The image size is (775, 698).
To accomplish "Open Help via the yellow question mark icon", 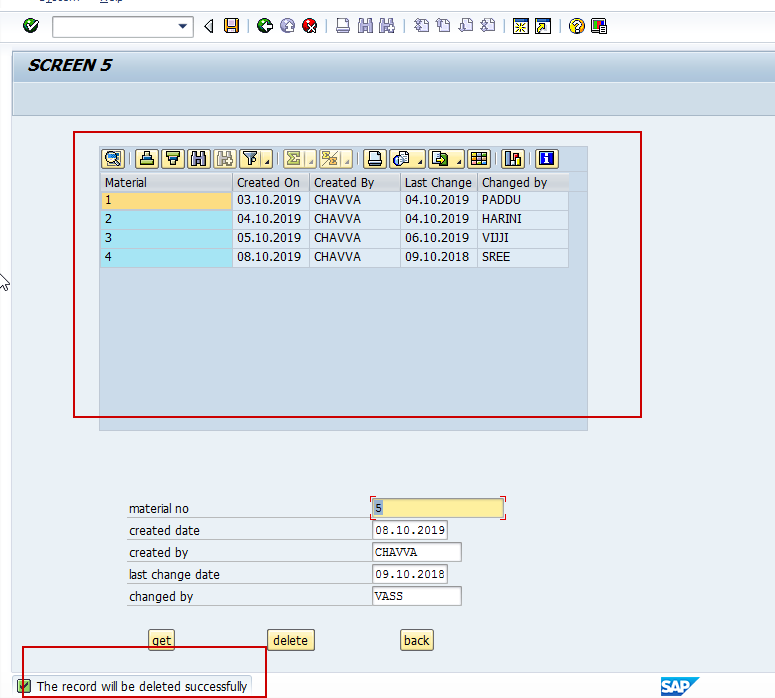I will tap(576, 26).
